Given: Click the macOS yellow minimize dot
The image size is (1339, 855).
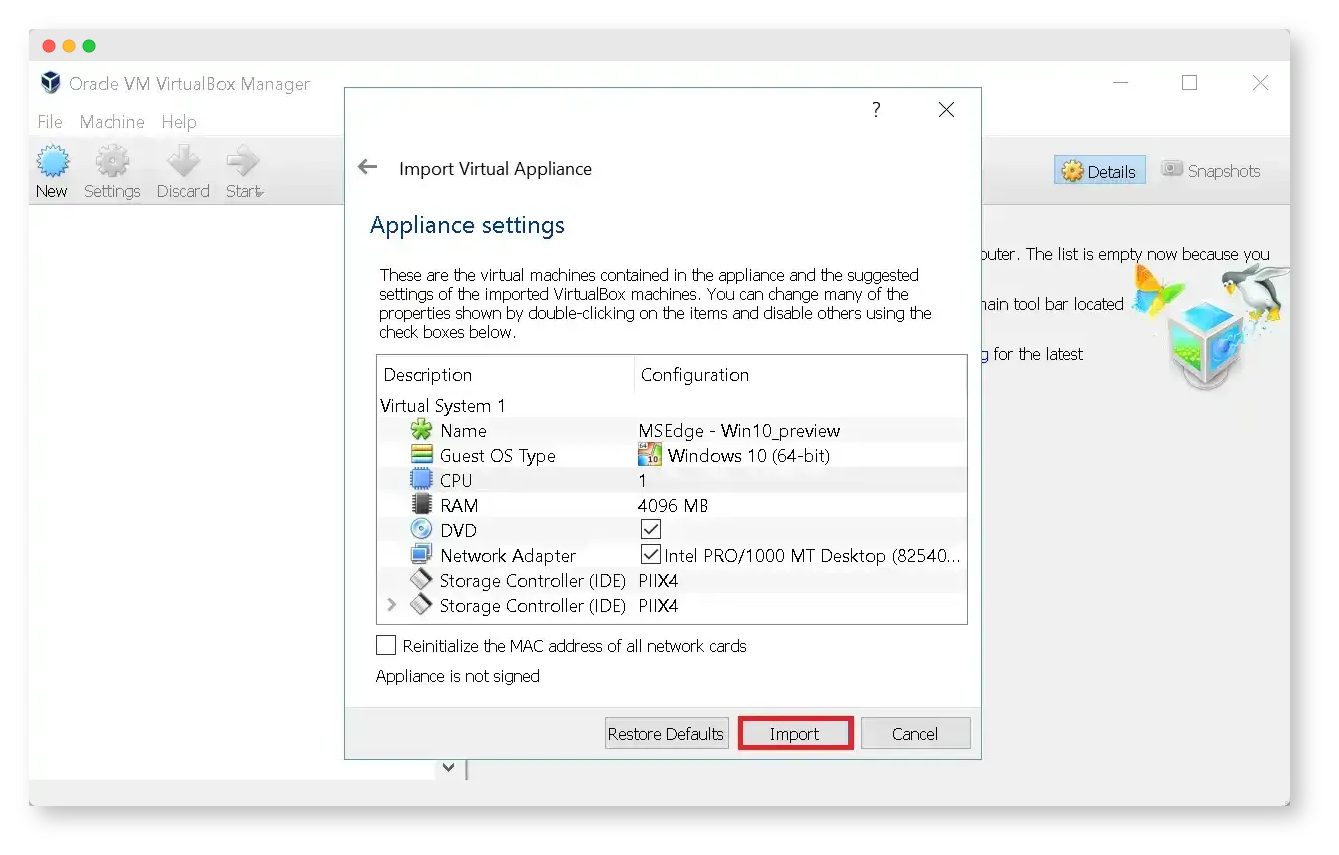Looking at the screenshot, I should pos(69,46).
